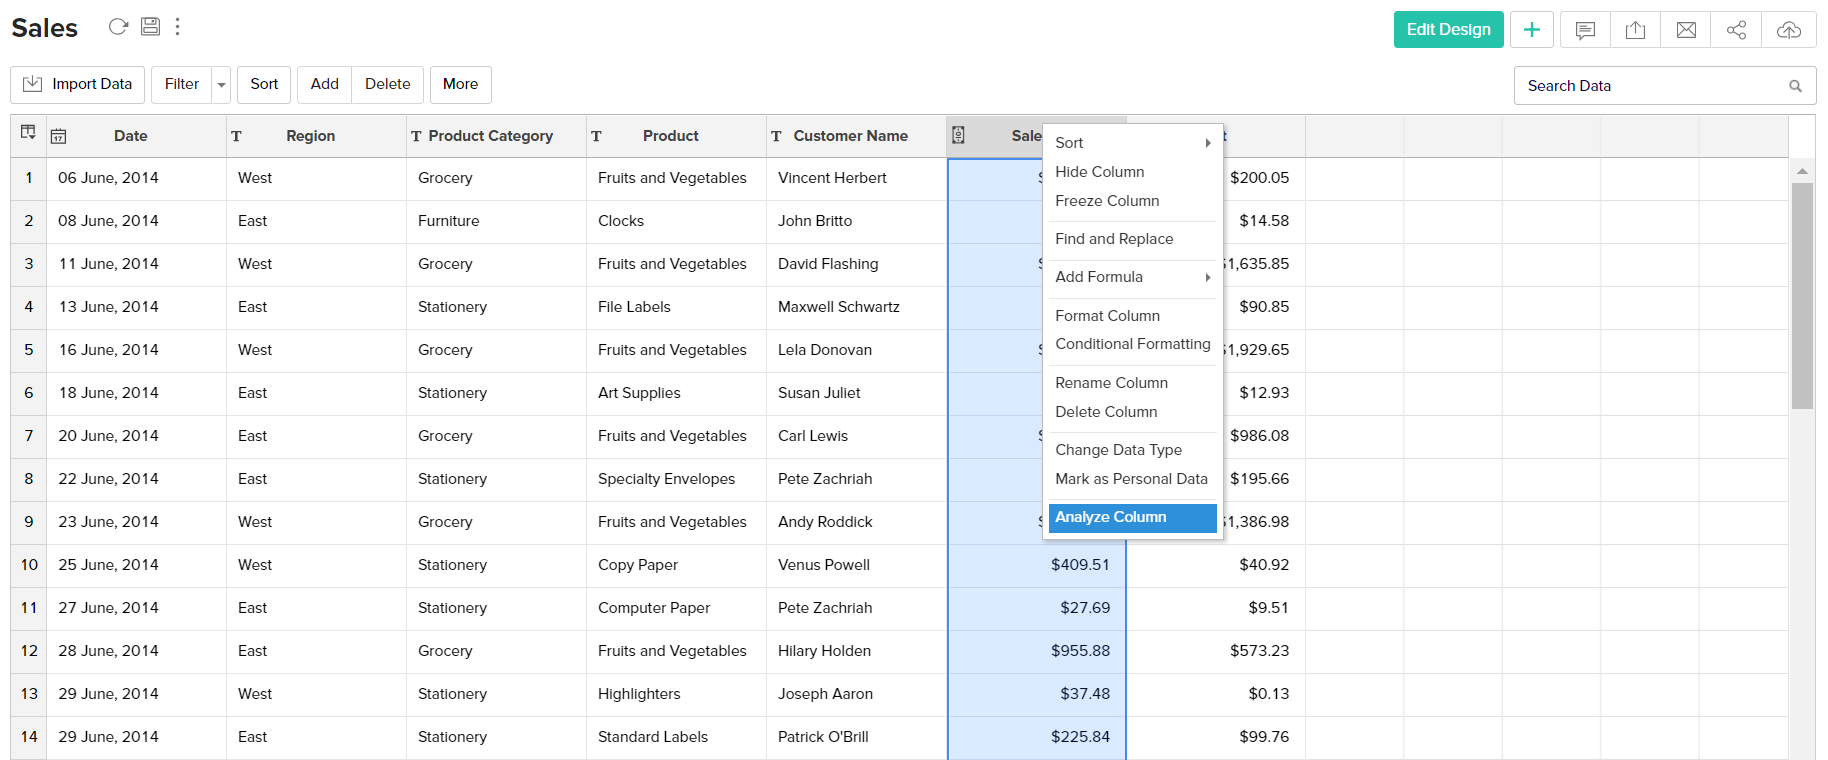This screenshot has height=760, width=1828.
Task: Click the Edit Design button
Action: click(x=1448, y=30)
